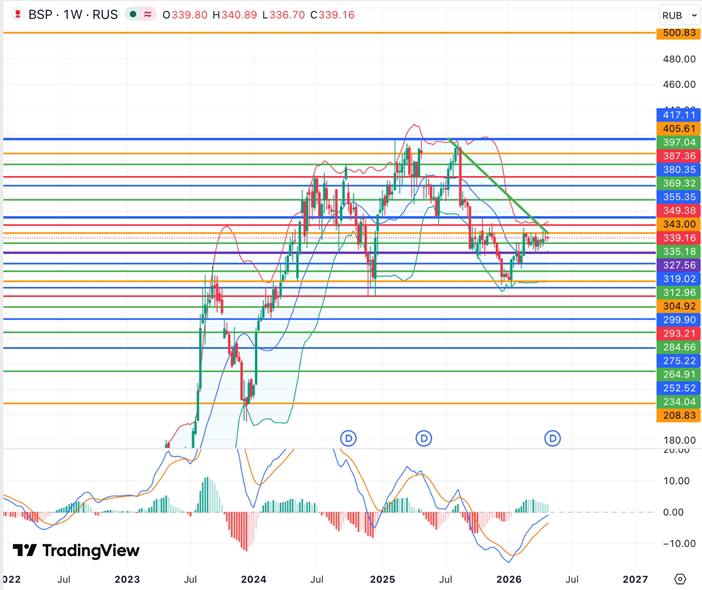Click the rightmost dividend D marker
The image size is (702, 590).
[x=553, y=438]
